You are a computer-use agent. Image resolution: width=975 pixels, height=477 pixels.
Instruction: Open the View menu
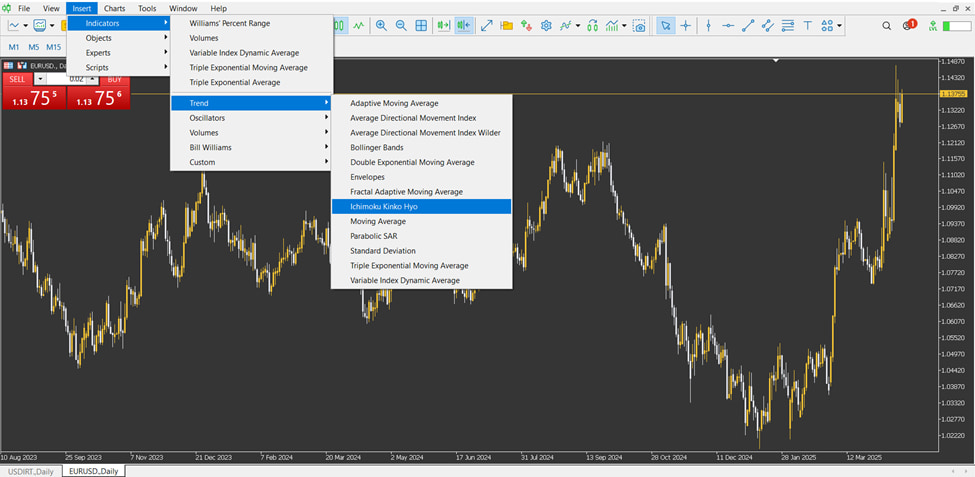[52, 9]
